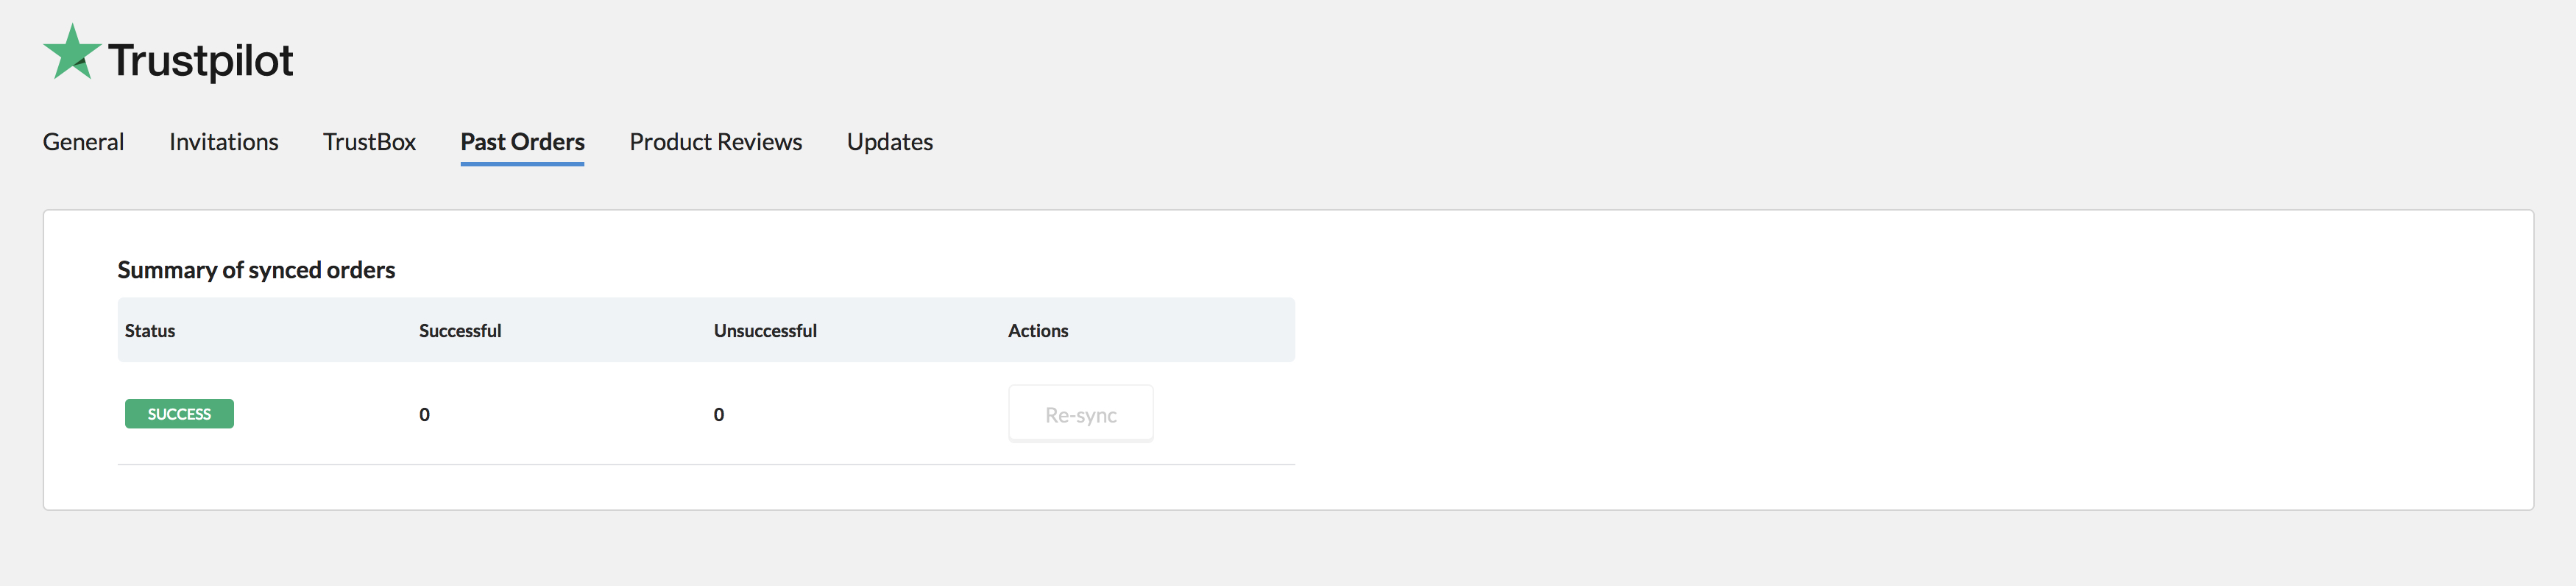Click the Summary of synced orders heading
The image size is (2576, 586).
click(x=256, y=270)
